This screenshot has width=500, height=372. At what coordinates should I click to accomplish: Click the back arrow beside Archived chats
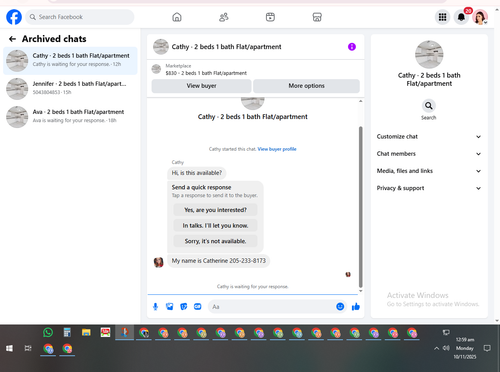point(12,39)
